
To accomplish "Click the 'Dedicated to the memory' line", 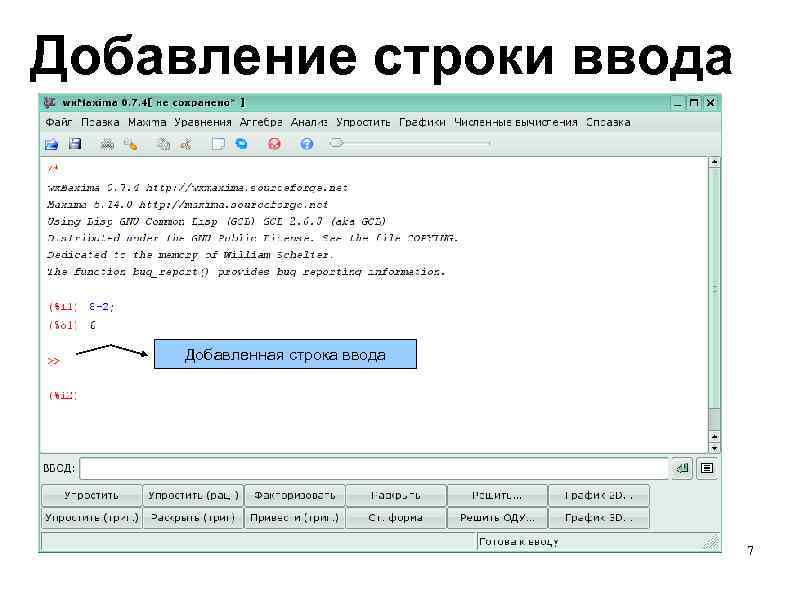I will pyautogui.click(x=190, y=255).
